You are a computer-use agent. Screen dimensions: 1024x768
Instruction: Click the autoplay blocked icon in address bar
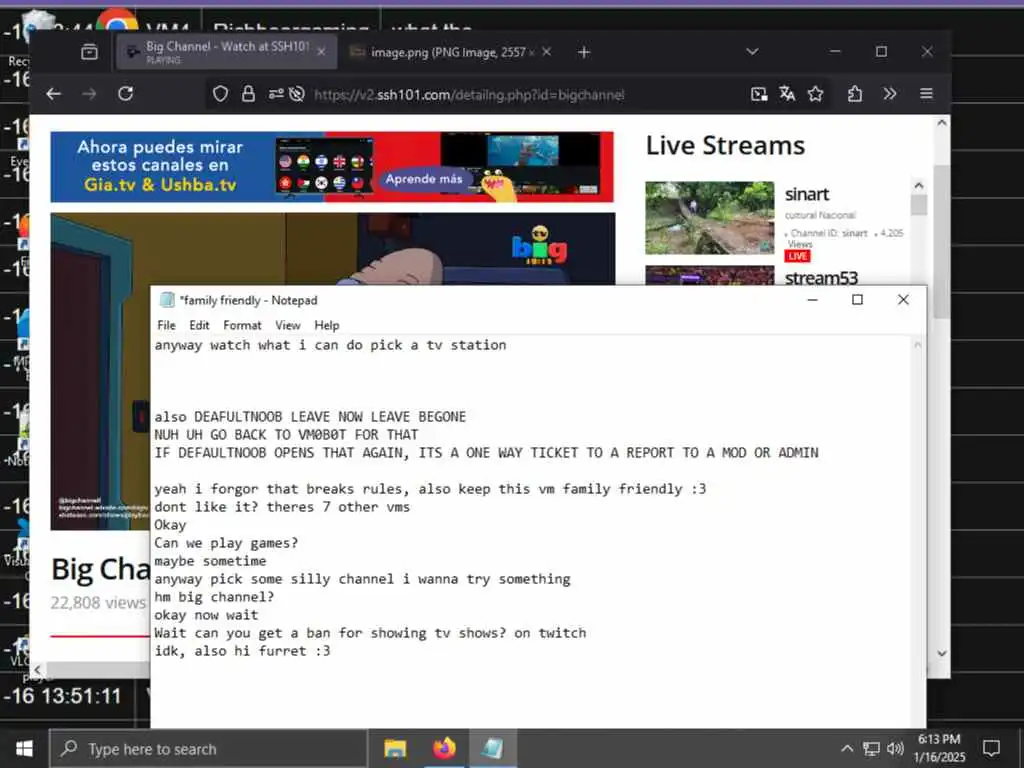click(x=296, y=94)
